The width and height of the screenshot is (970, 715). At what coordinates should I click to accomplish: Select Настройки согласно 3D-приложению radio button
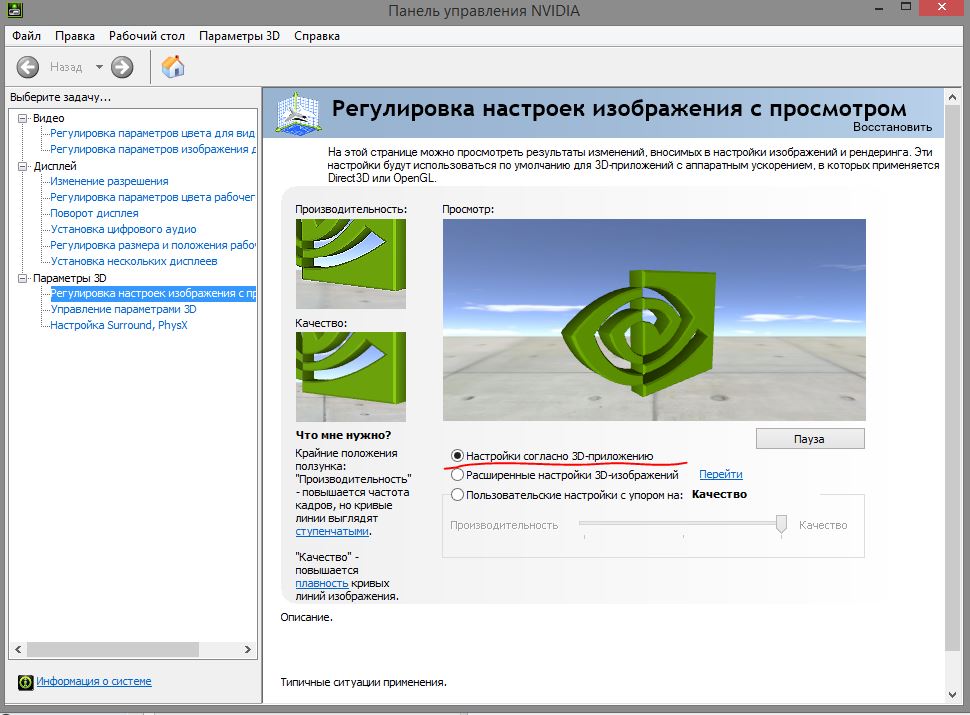(x=457, y=456)
